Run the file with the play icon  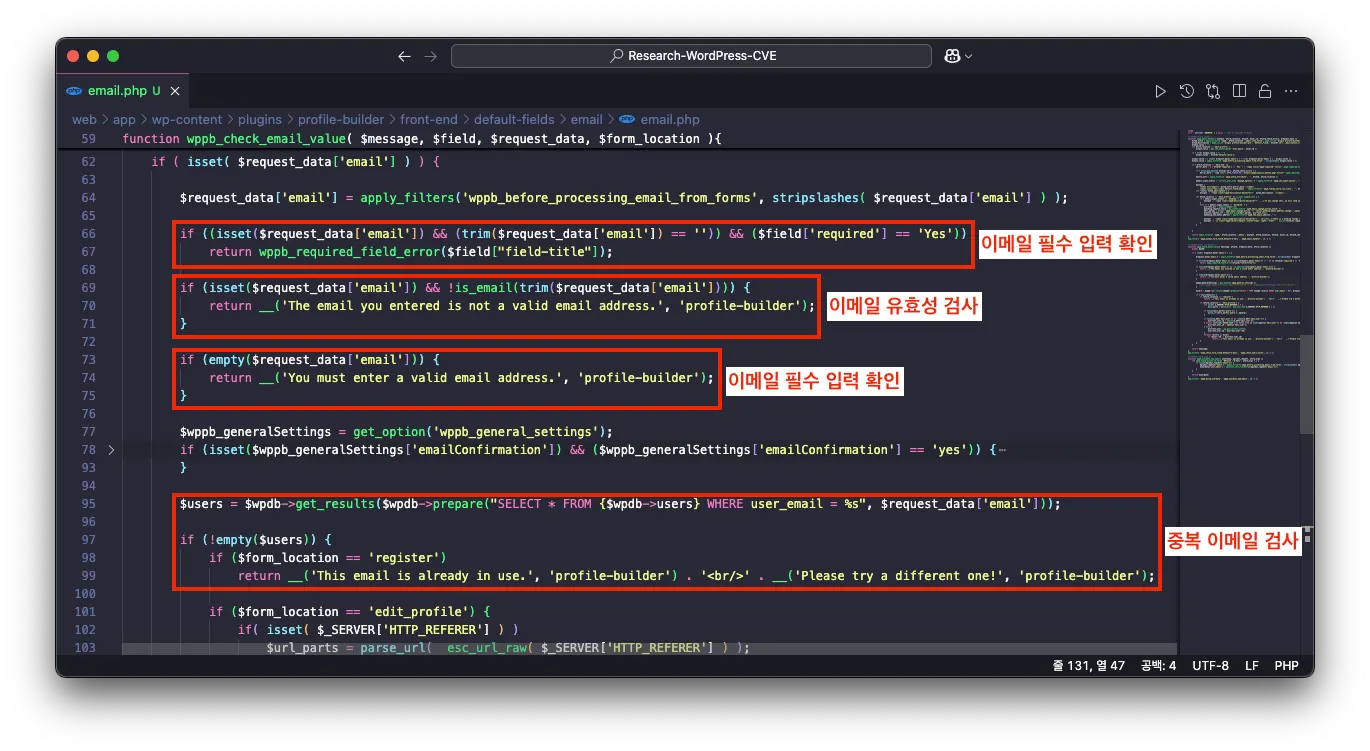pos(1160,91)
